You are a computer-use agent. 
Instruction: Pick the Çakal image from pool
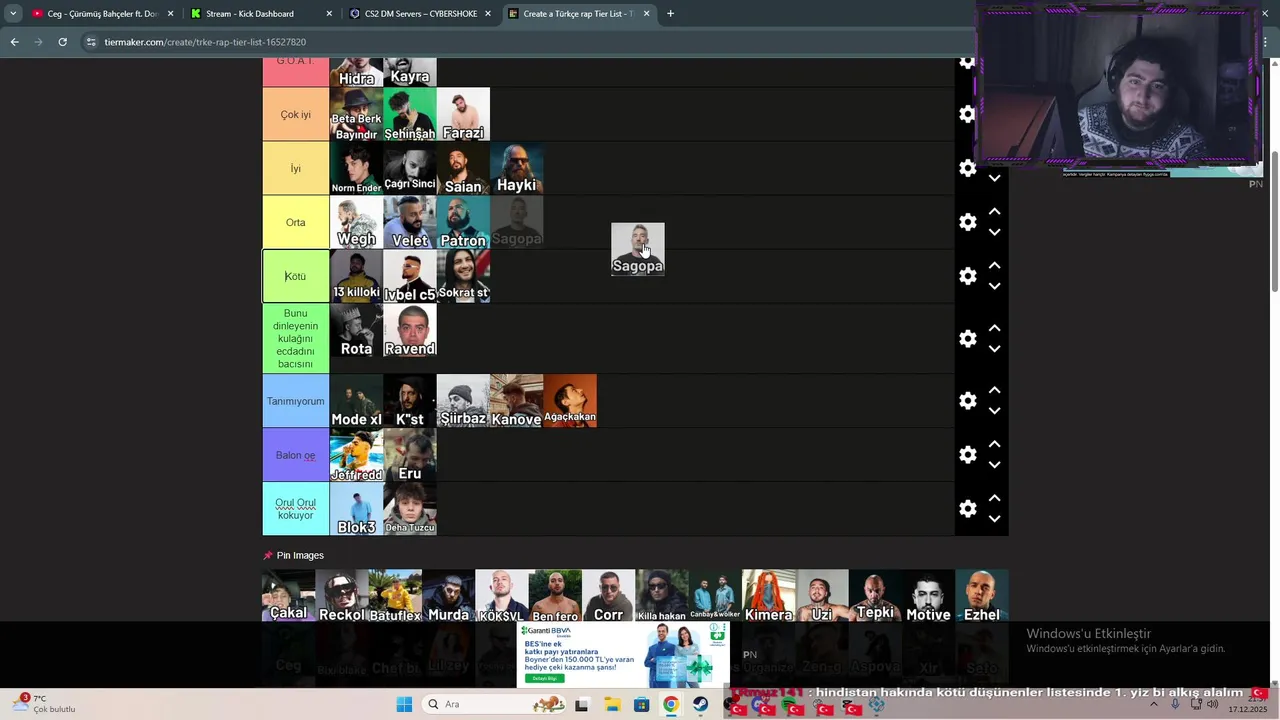click(288, 596)
